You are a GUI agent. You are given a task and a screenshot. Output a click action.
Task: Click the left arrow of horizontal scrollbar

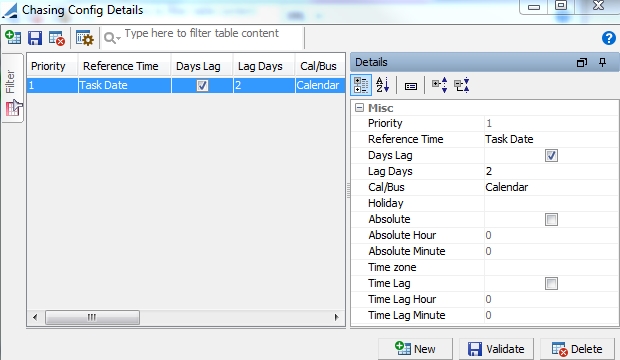[x=35, y=317]
